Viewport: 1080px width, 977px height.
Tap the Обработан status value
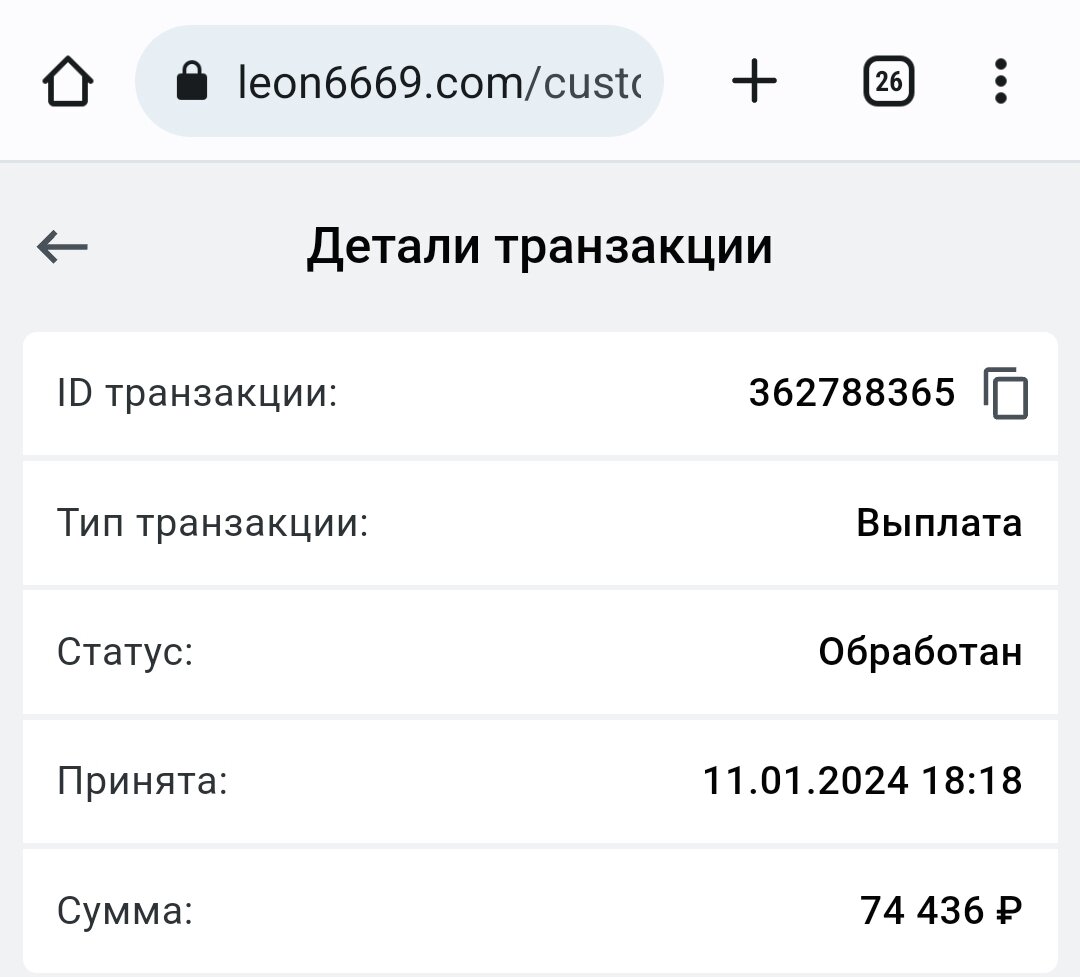920,651
